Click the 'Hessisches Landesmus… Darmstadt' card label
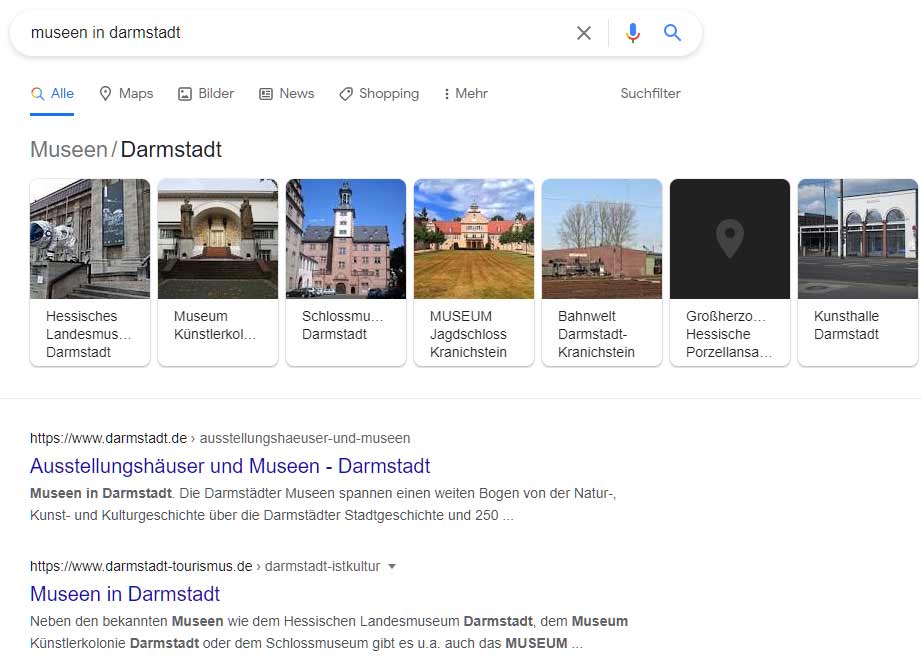Screen dimensions: 922x669 (89, 334)
